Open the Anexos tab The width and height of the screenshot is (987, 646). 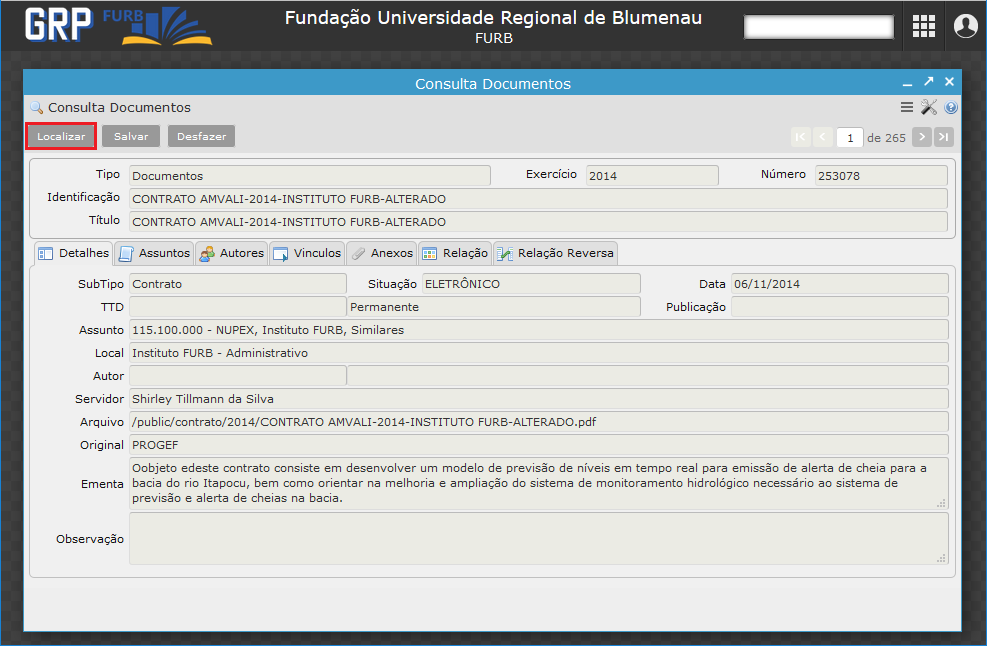click(381, 253)
